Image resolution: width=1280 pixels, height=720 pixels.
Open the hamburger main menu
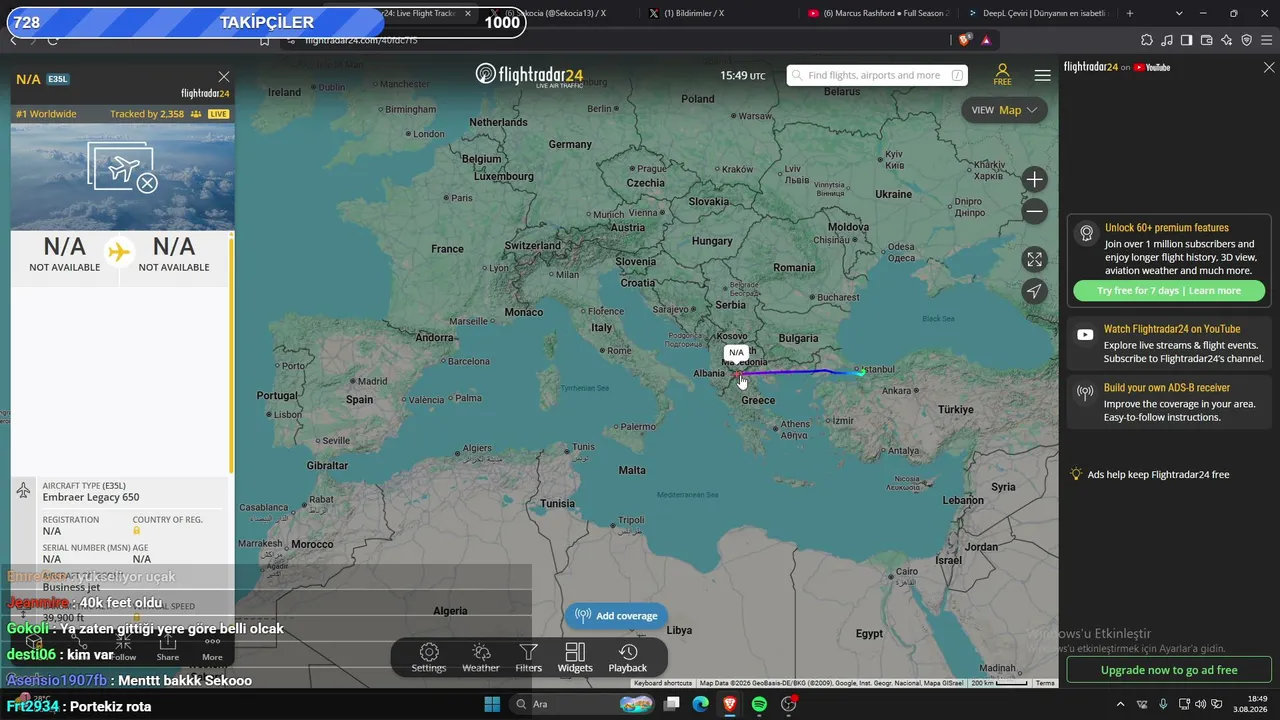(1042, 75)
